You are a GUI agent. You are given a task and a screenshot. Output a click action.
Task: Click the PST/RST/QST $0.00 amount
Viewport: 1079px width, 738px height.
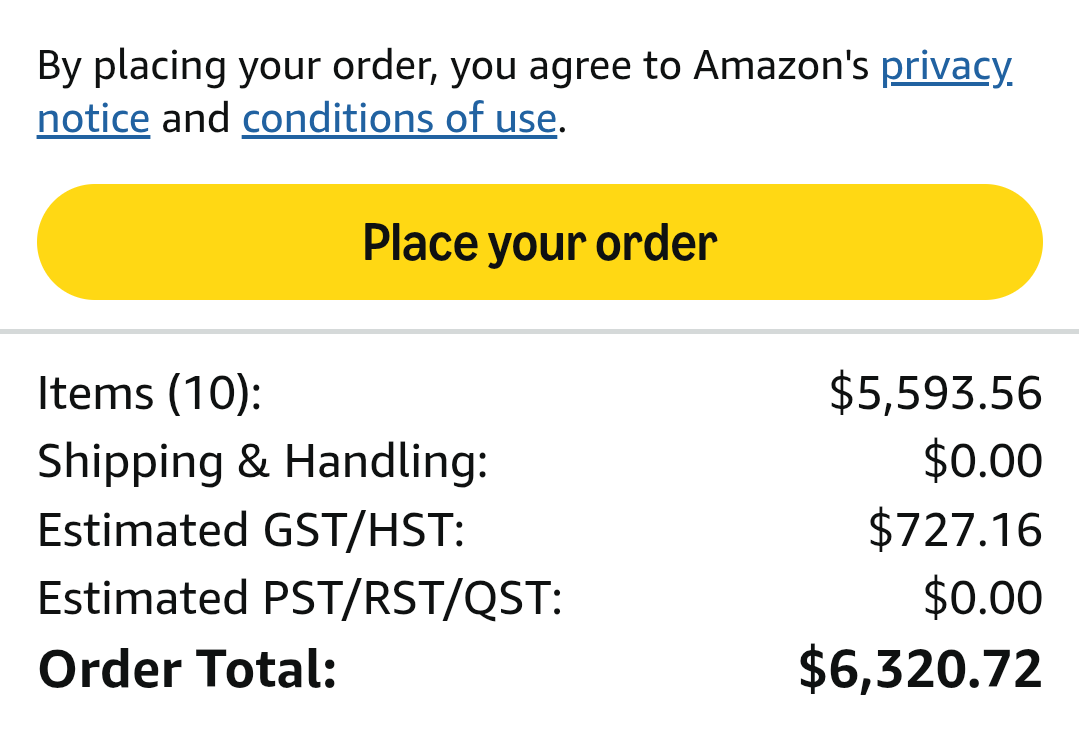click(982, 598)
